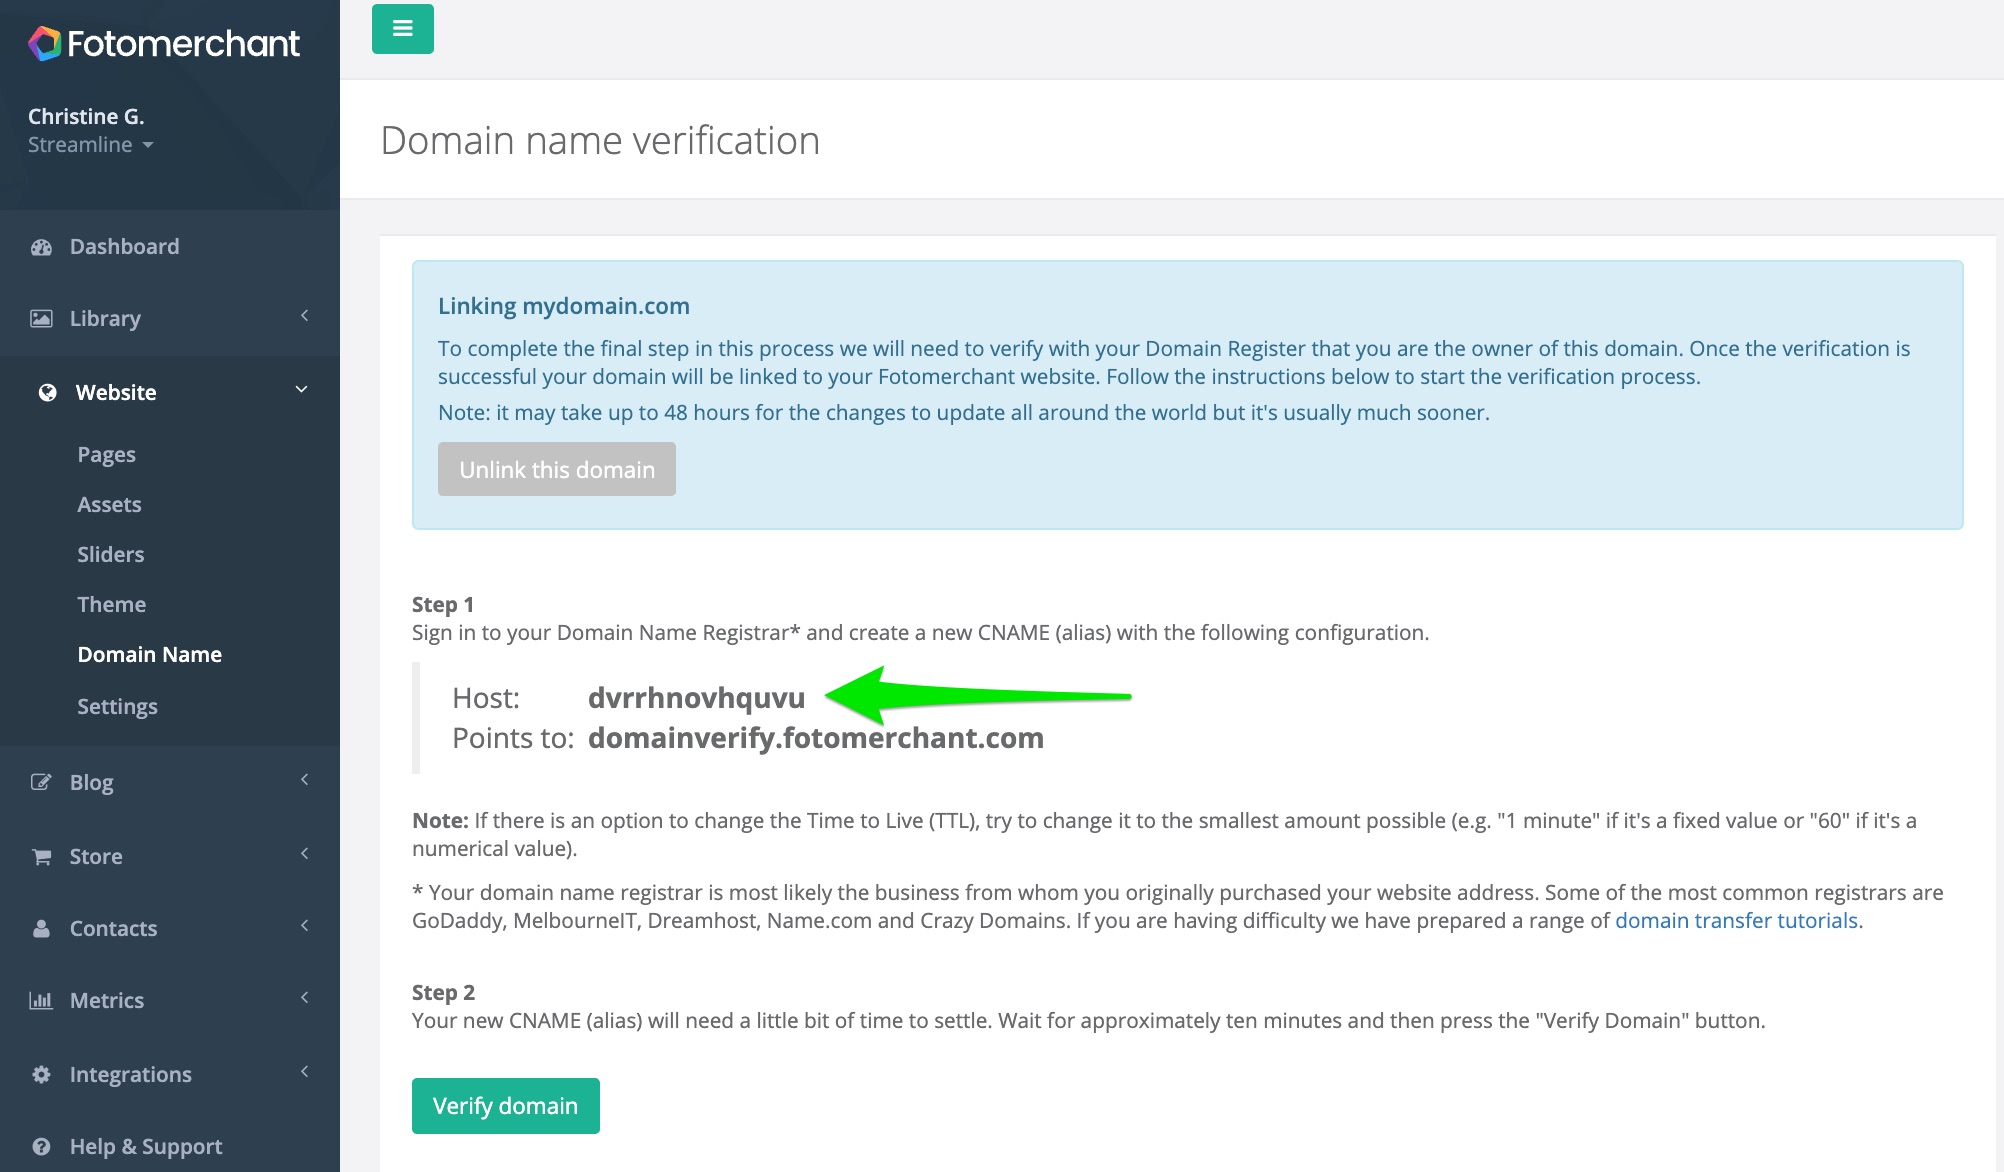Image resolution: width=2004 pixels, height=1172 pixels.
Task: Open Theme under Website
Action: (112, 605)
